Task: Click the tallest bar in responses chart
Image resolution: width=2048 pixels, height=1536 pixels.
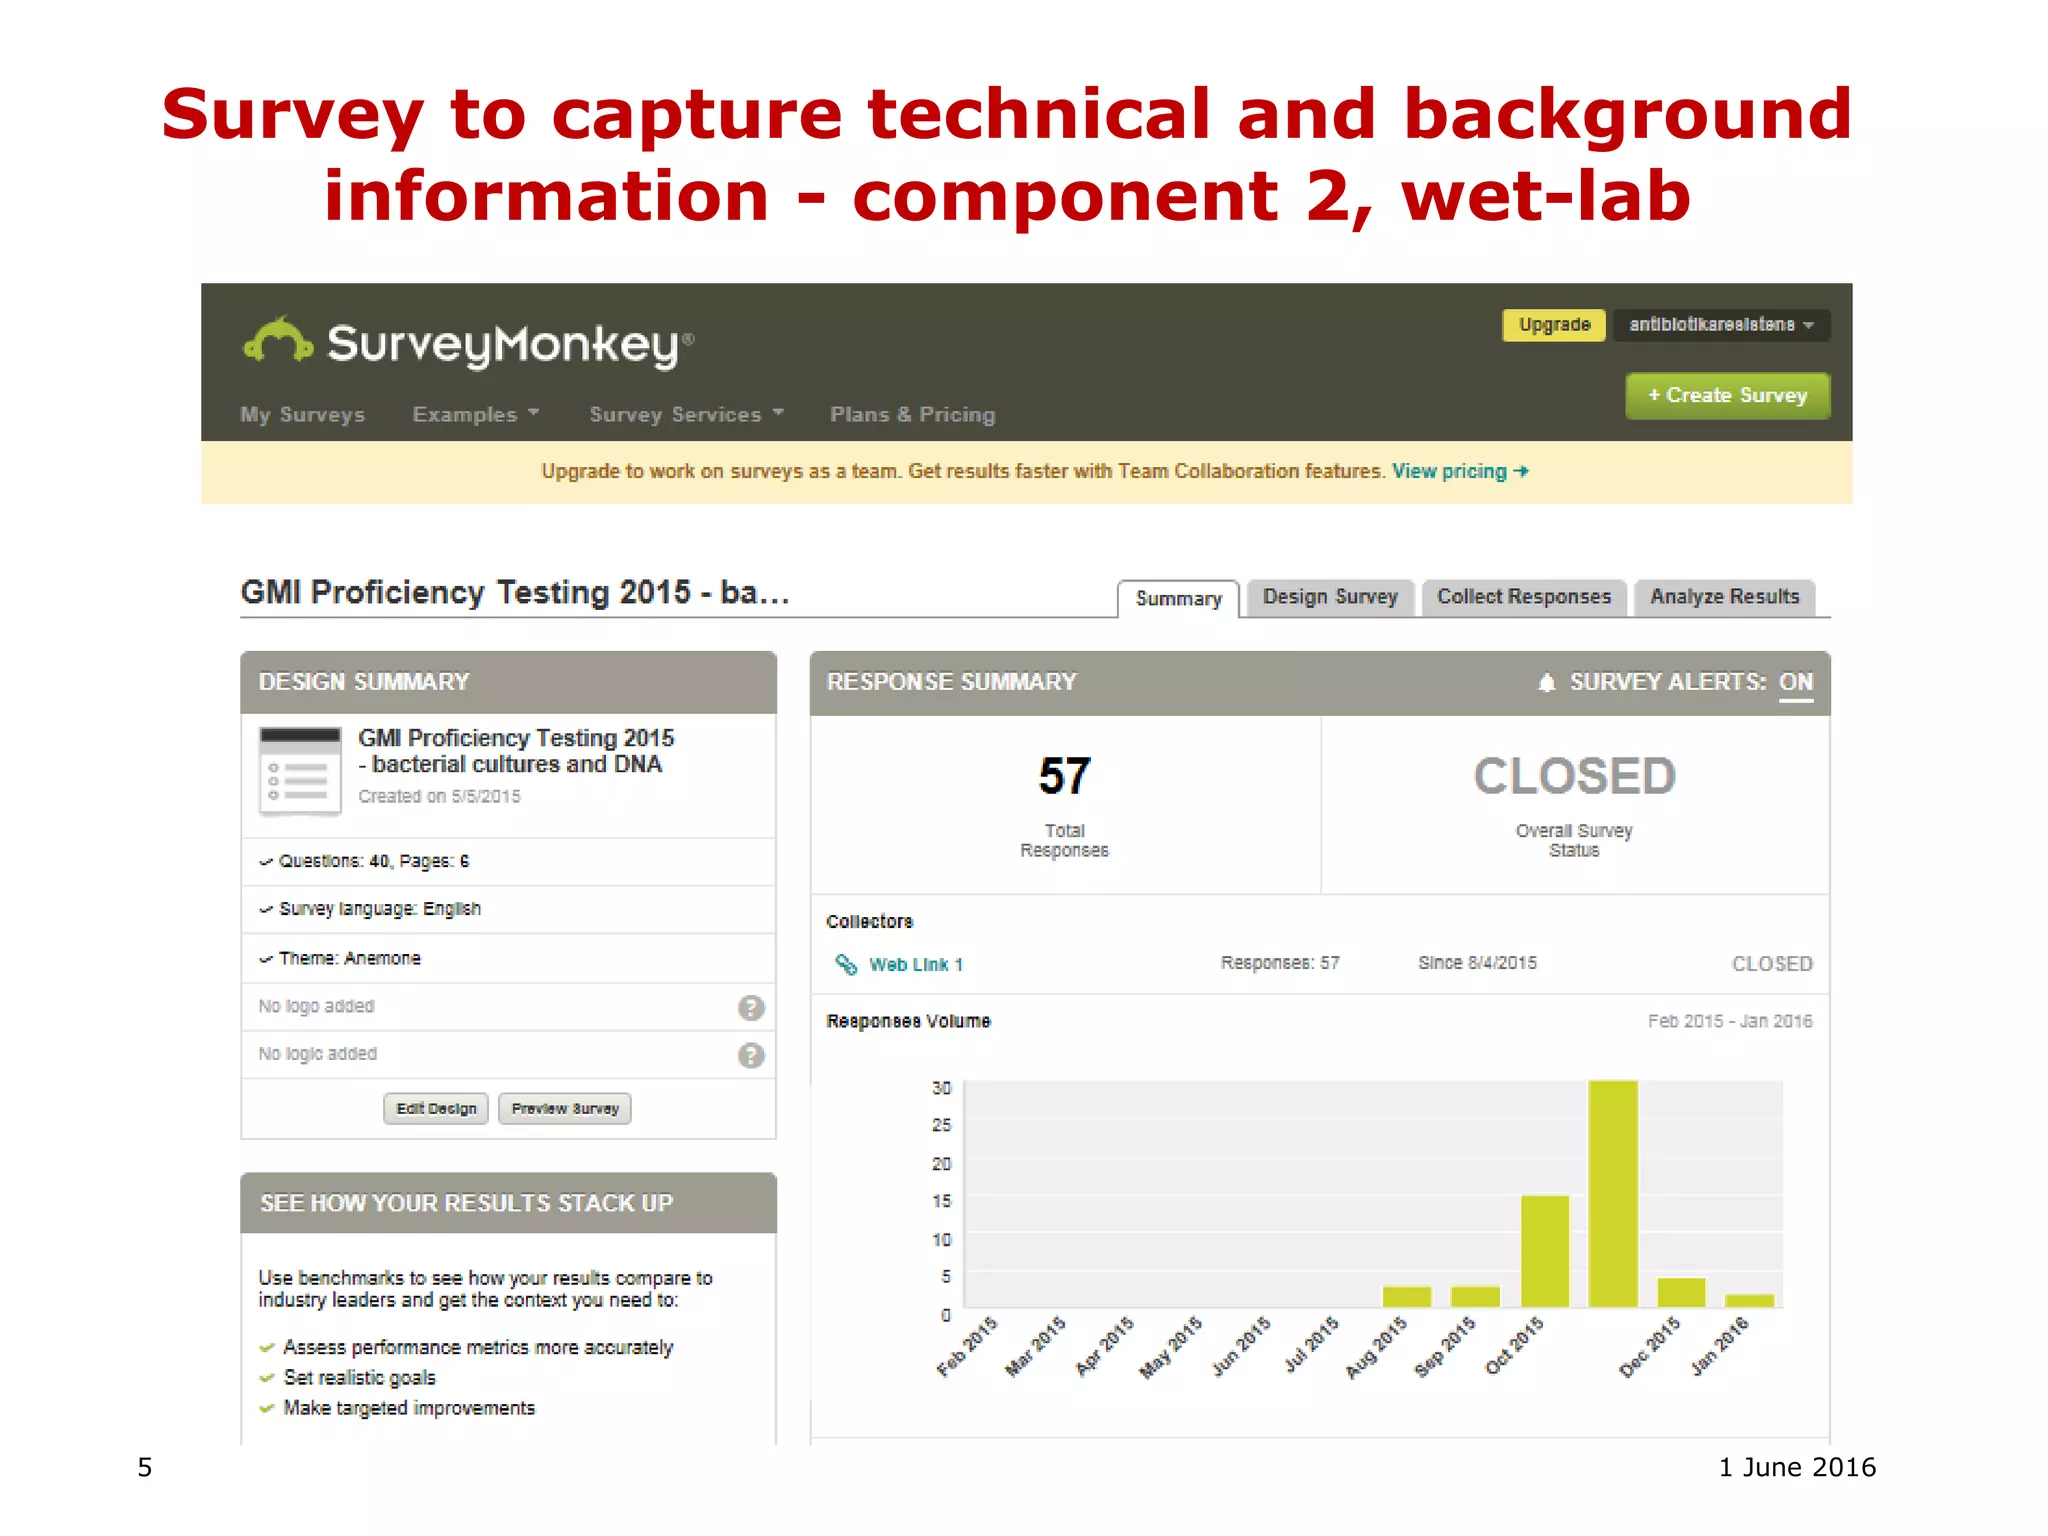Action: [x=1612, y=1192]
